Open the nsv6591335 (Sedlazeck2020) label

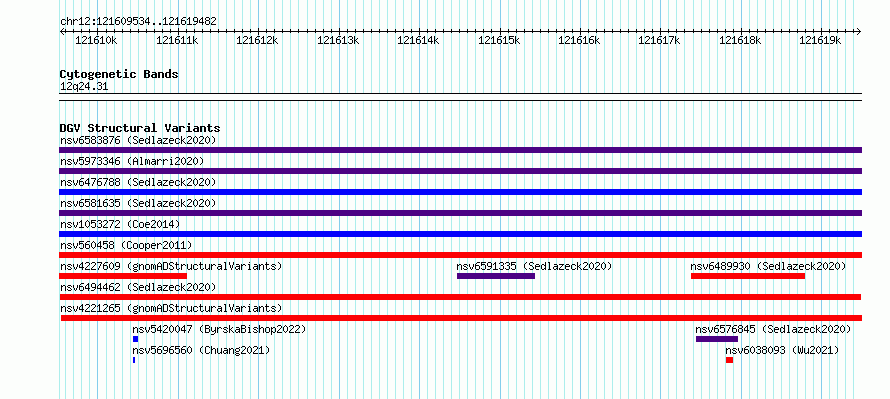coord(535,266)
